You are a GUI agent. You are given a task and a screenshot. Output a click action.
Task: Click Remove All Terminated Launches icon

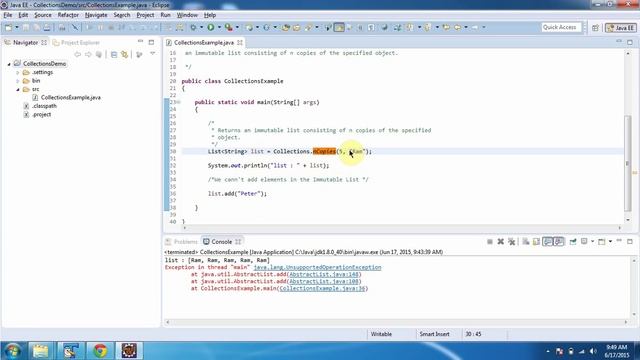511,242
